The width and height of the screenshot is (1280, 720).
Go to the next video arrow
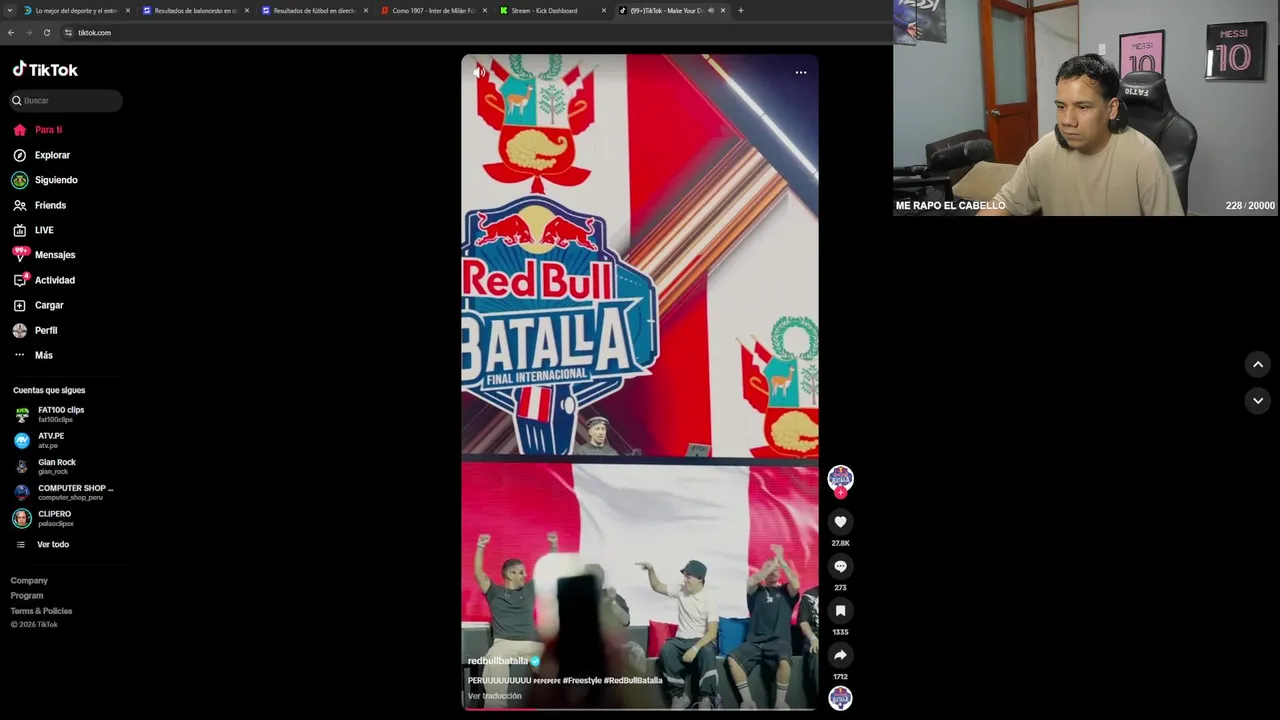[1258, 400]
